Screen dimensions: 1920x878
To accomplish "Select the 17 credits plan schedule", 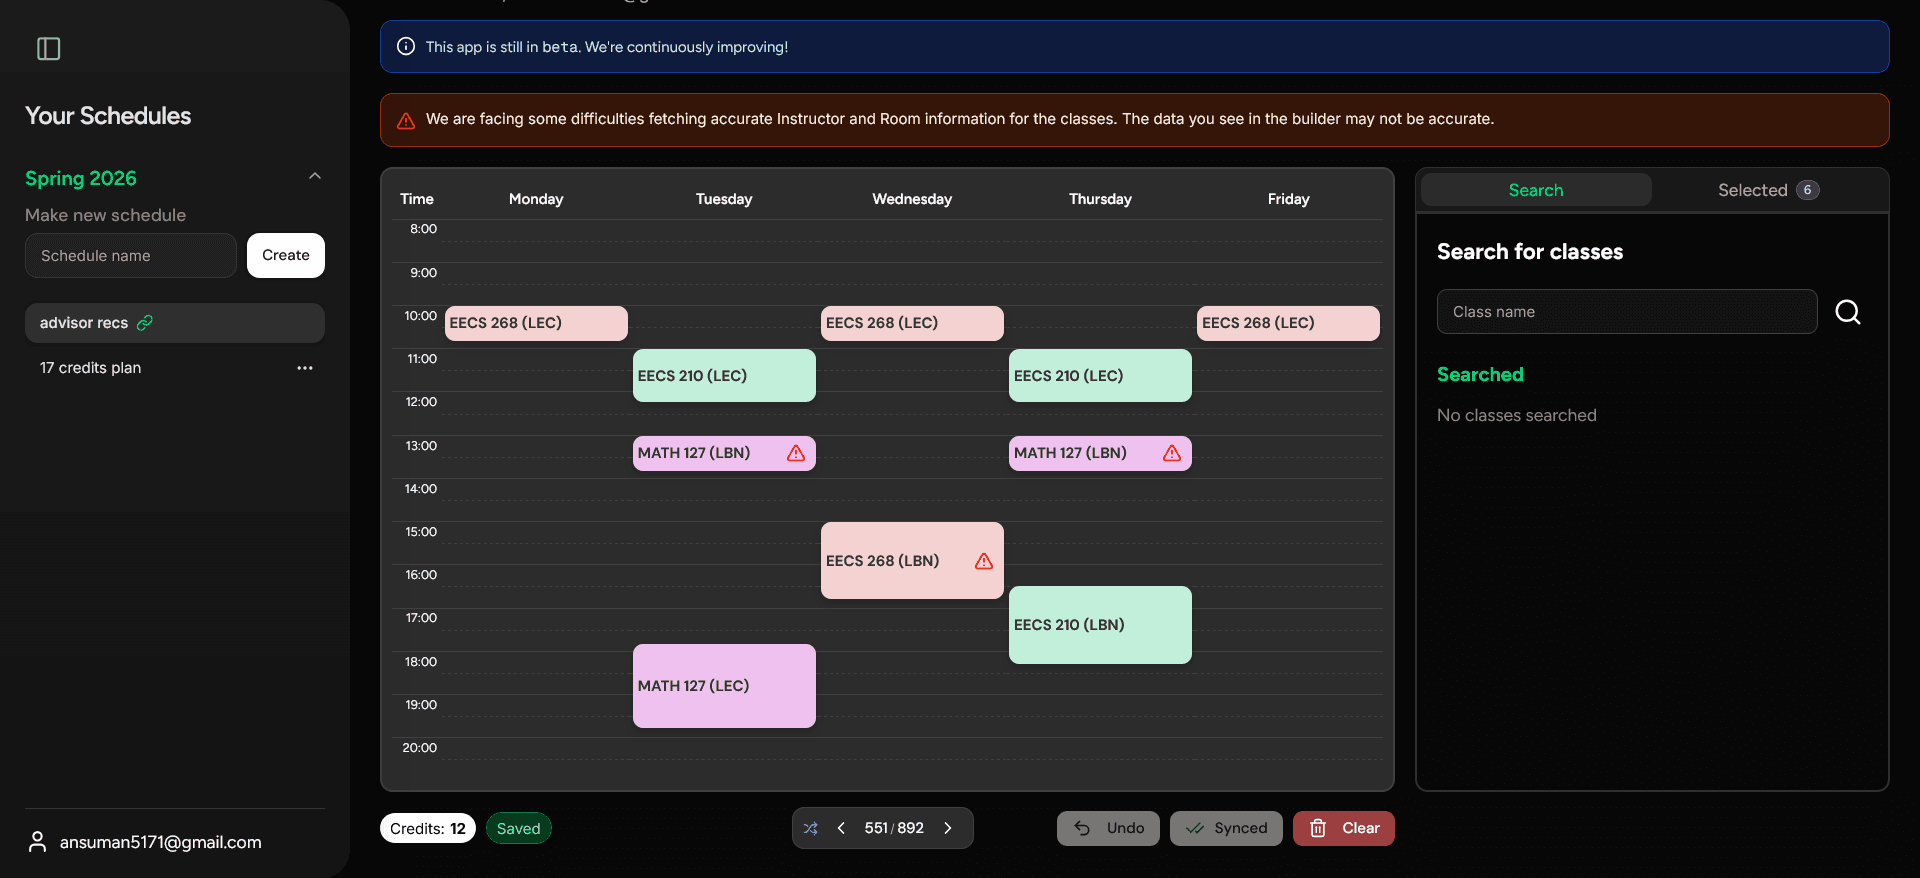I will 90,368.
